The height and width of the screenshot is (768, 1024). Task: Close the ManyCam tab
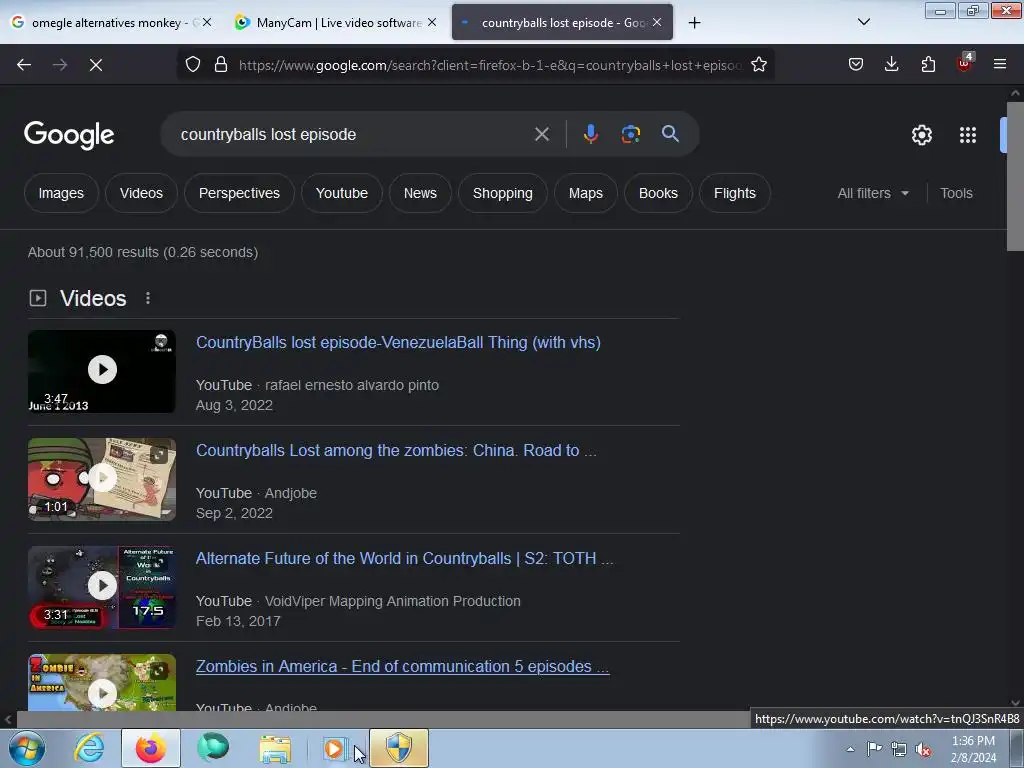click(x=432, y=22)
